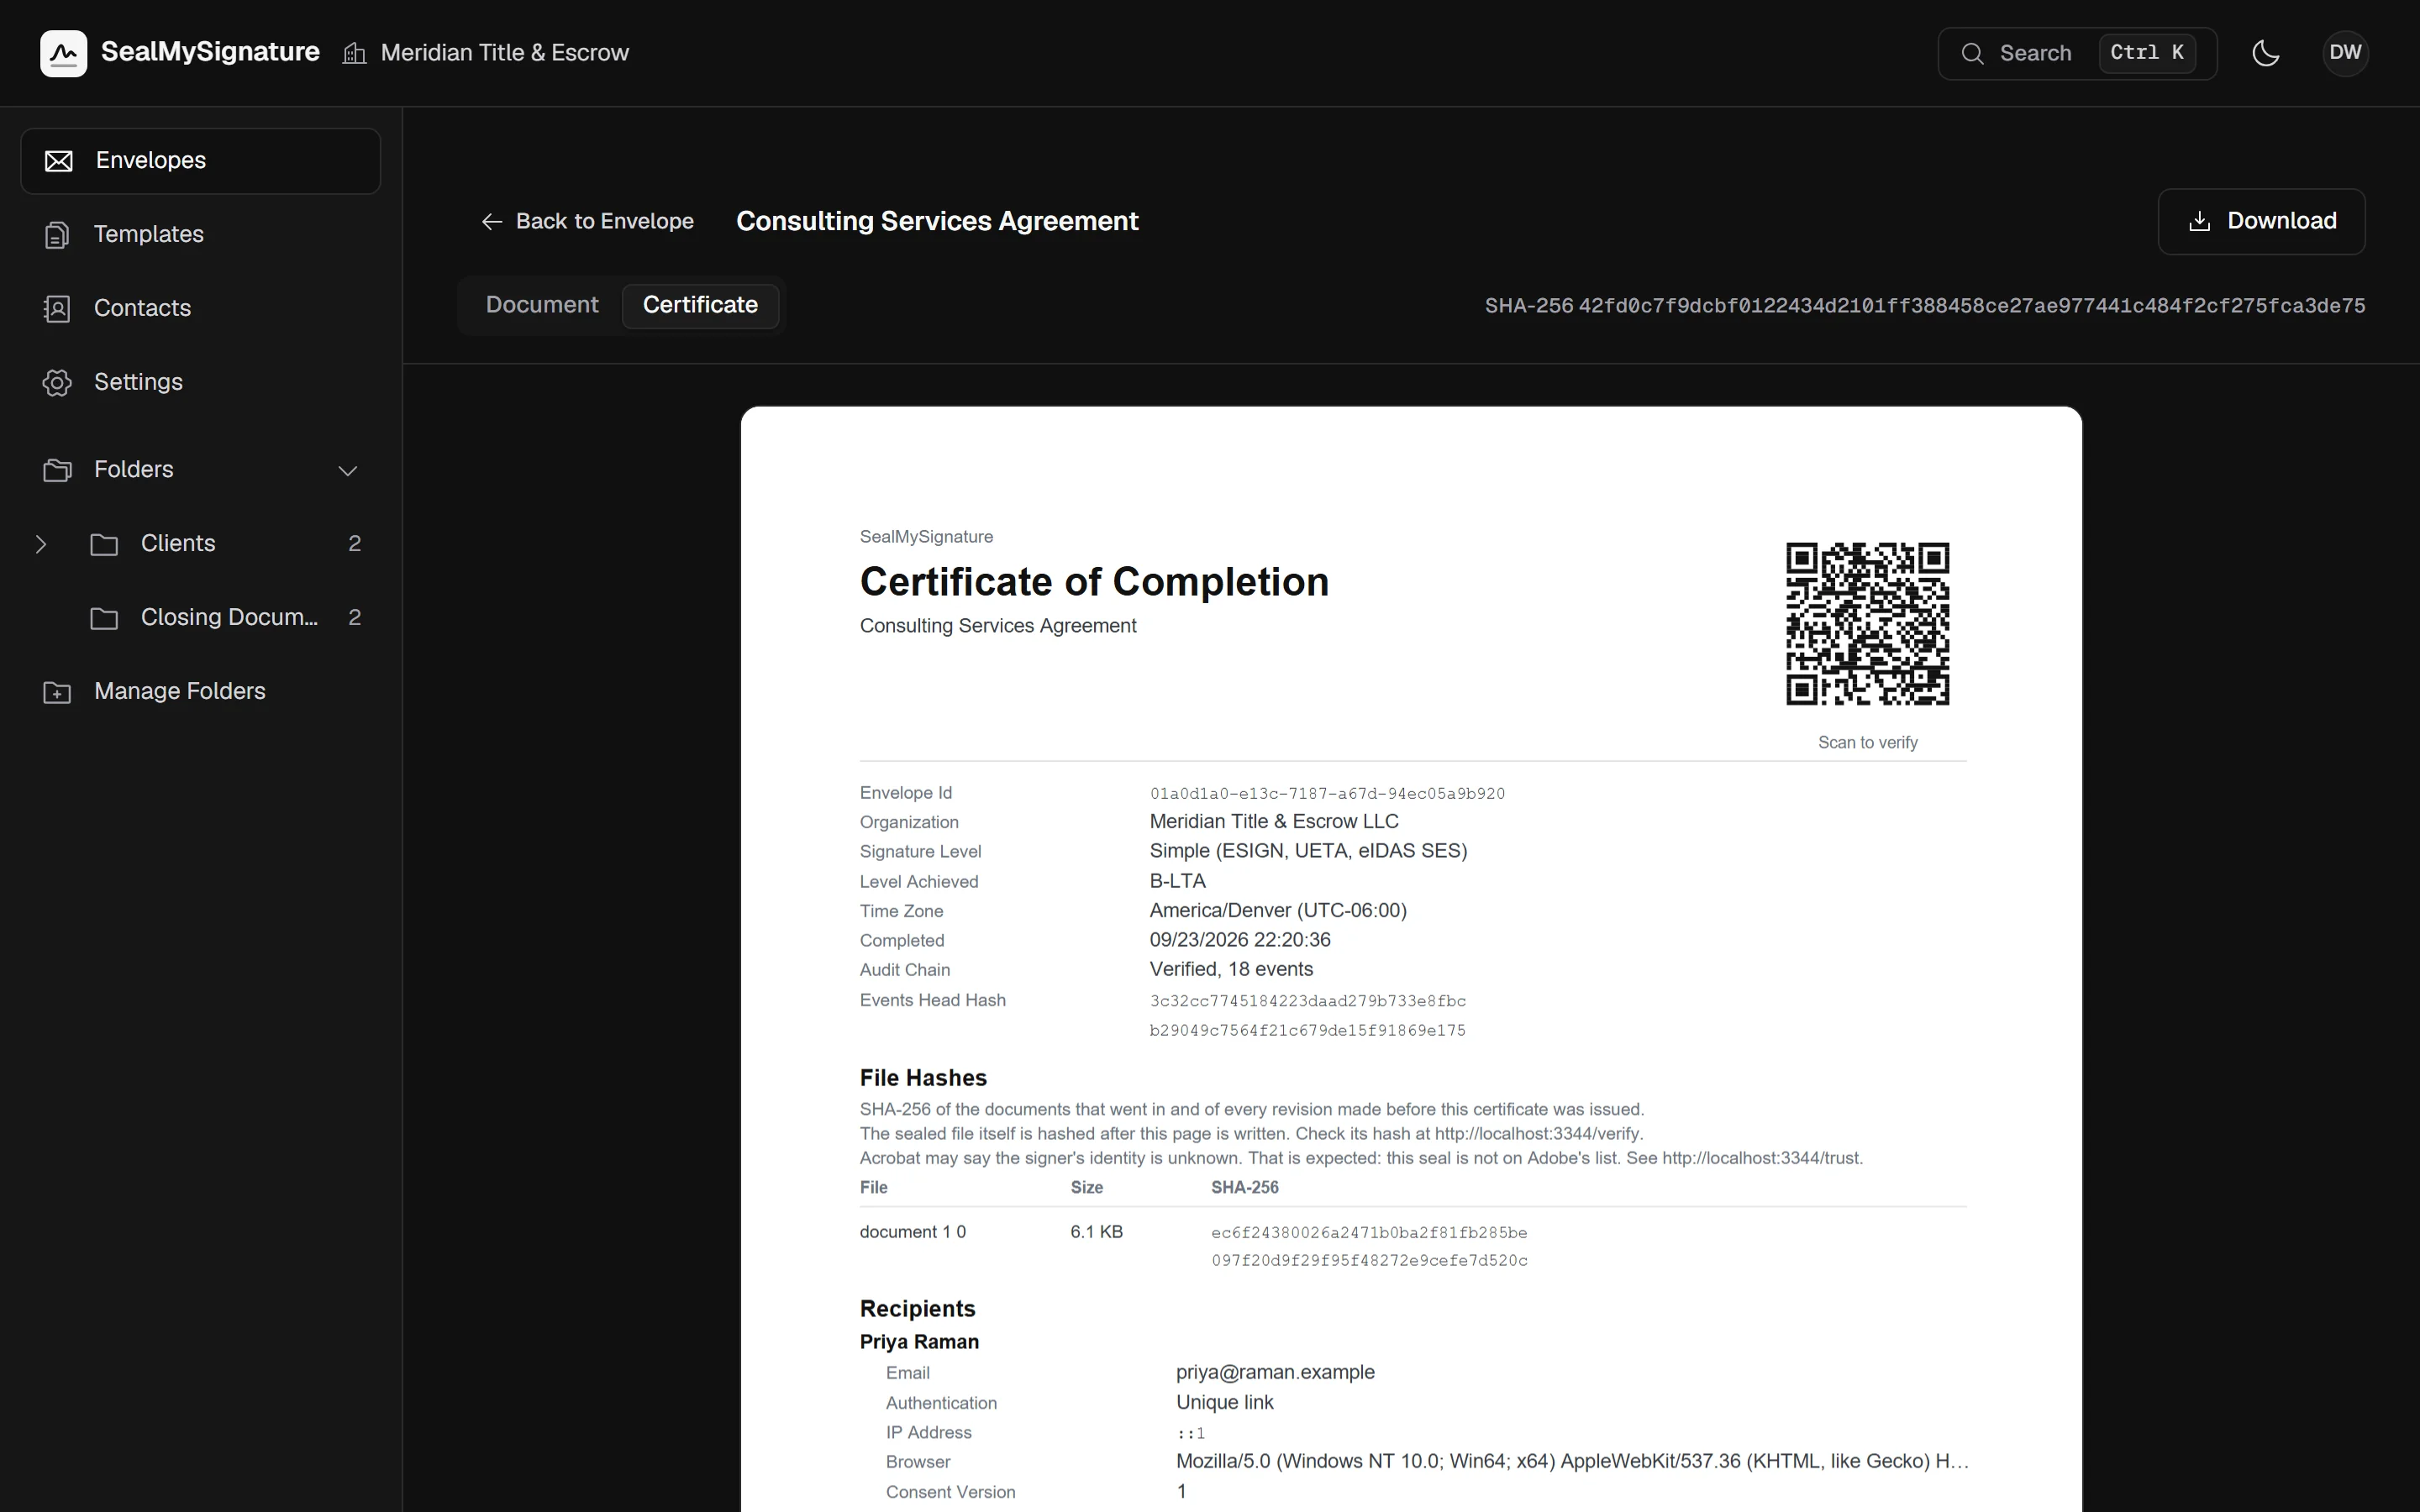Click the "document 1 0" file row
The width and height of the screenshot is (2420, 1512).
[x=1413, y=1246]
